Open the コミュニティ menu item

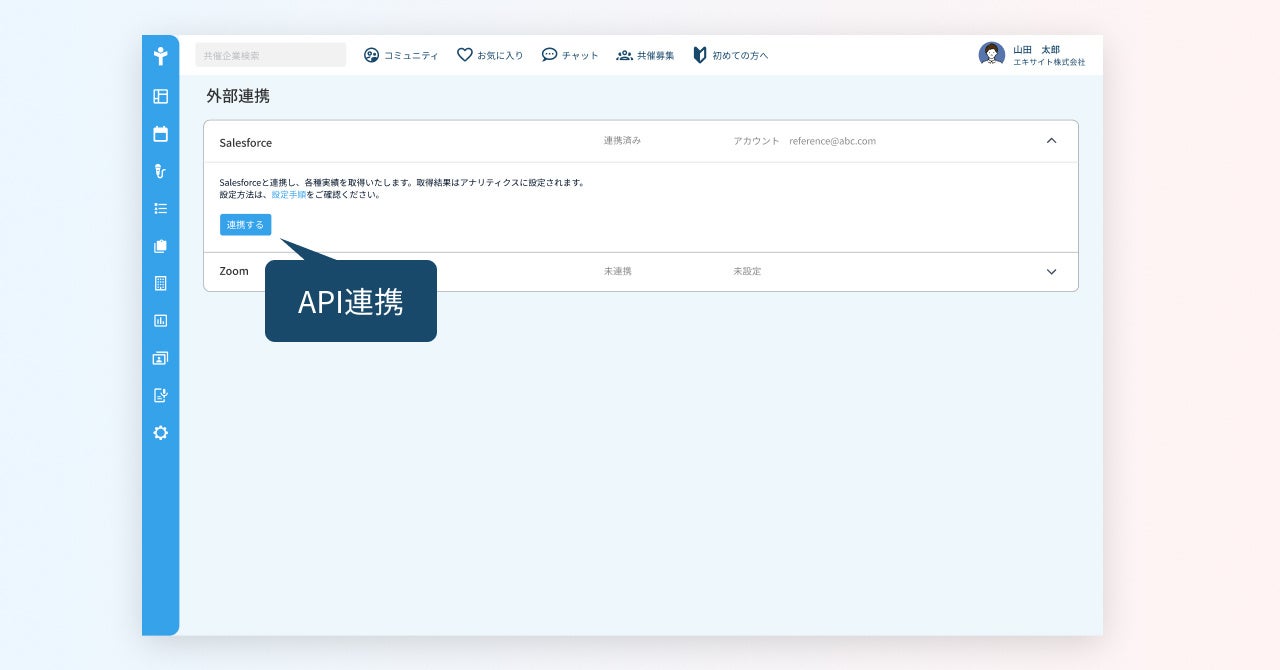pos(401,55)
